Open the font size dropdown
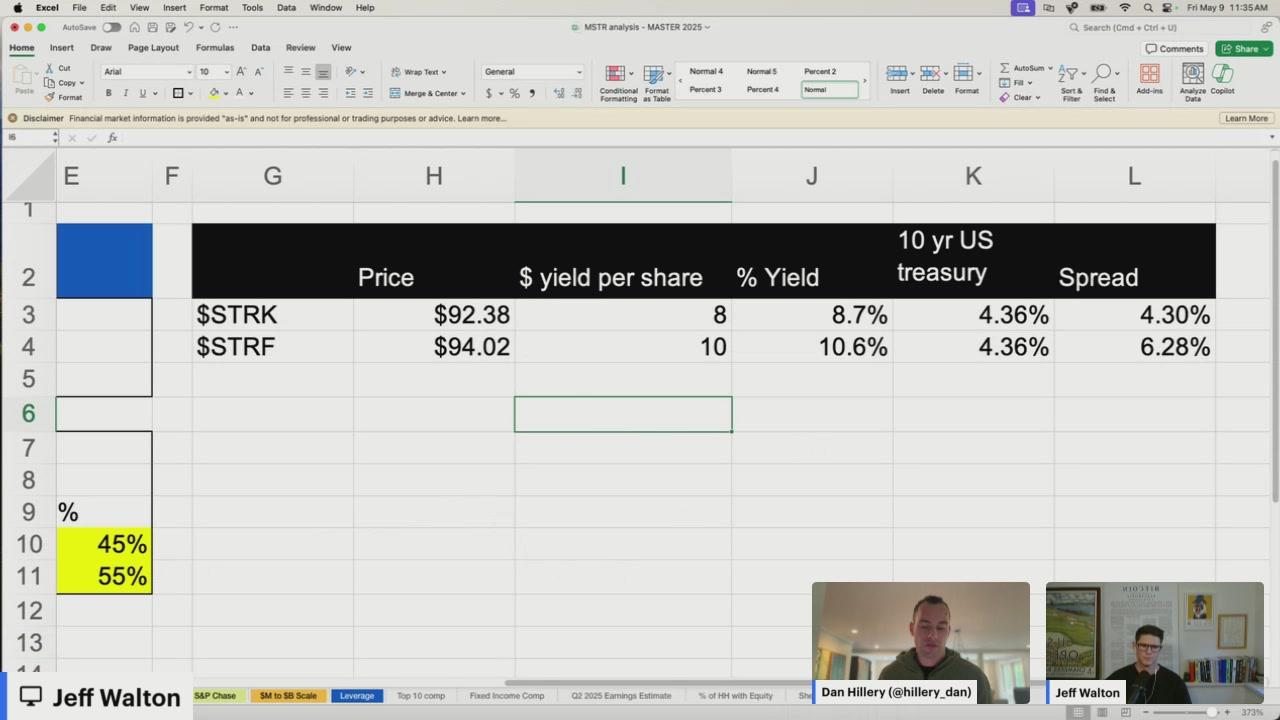 (x=226, y=72)
